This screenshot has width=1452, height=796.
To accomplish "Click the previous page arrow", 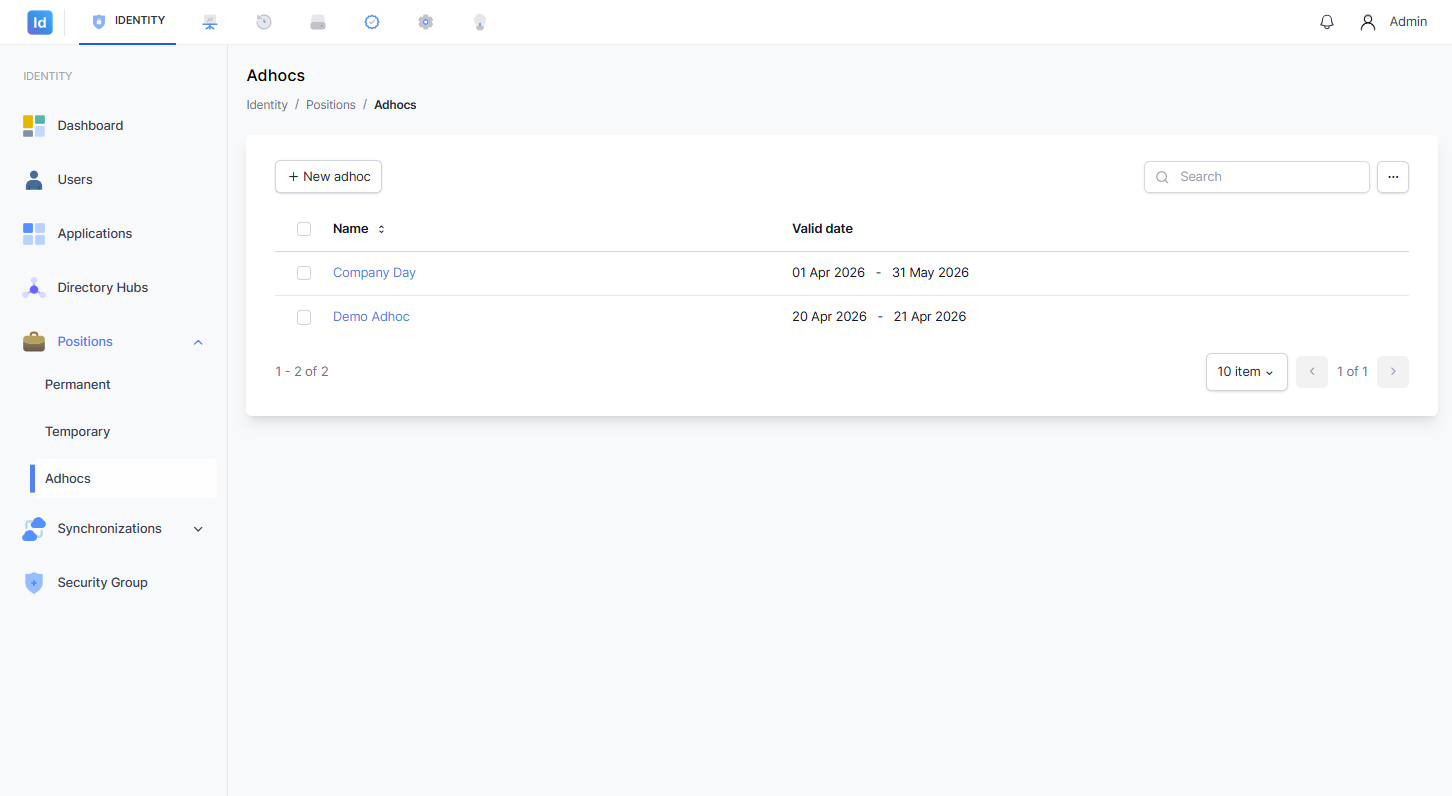I will [x=1312, y=372].
